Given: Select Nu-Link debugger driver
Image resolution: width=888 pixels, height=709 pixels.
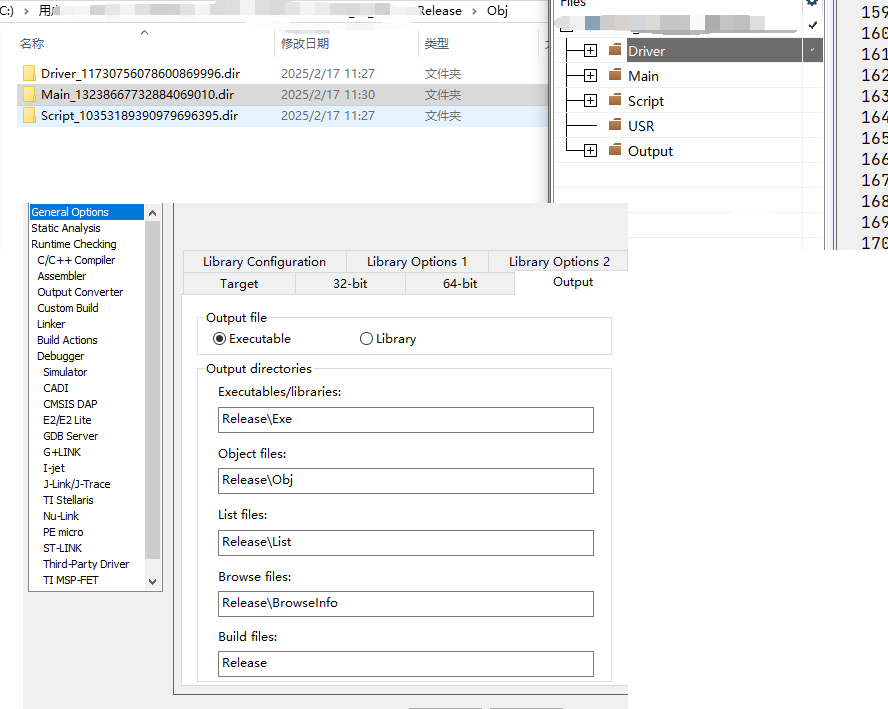Looking at the screenshot, I should pyautogui.click(x=61, y=516).
